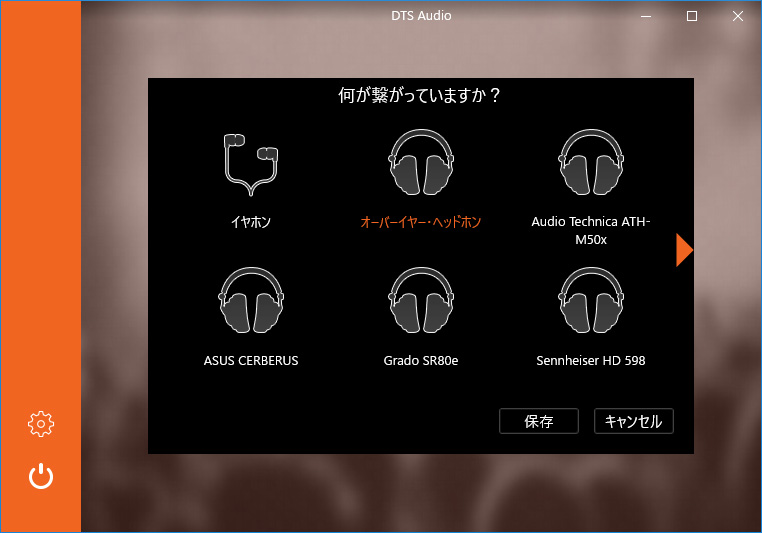Close the DTS Audio window

point(738,16)
